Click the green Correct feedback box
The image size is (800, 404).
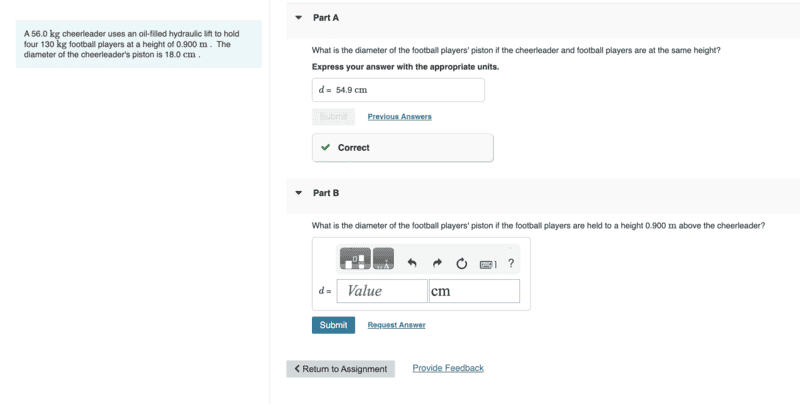coord(403,147)
